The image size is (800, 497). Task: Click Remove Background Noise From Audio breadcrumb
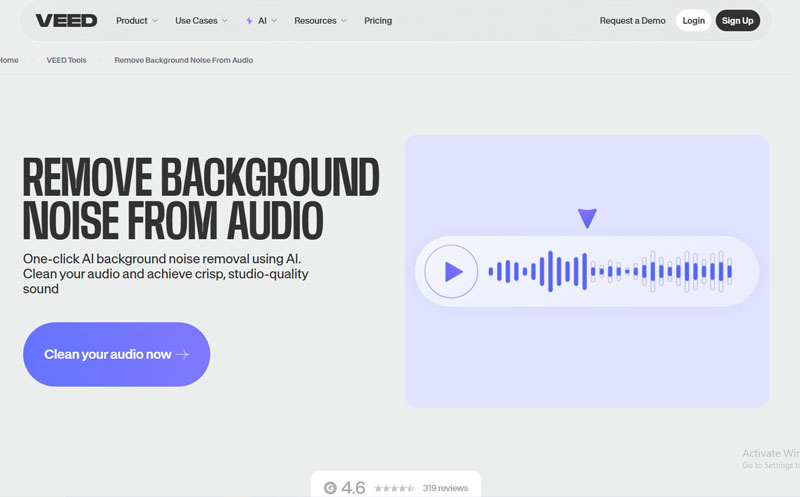click(184, 60)
